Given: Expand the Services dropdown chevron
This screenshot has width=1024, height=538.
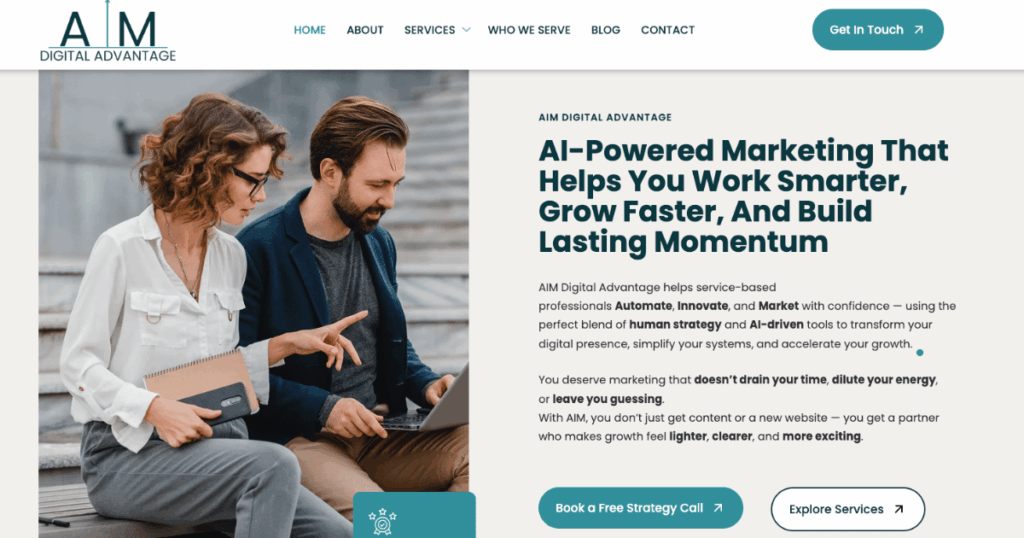Looking at the screenshot, I should point(466,29).
